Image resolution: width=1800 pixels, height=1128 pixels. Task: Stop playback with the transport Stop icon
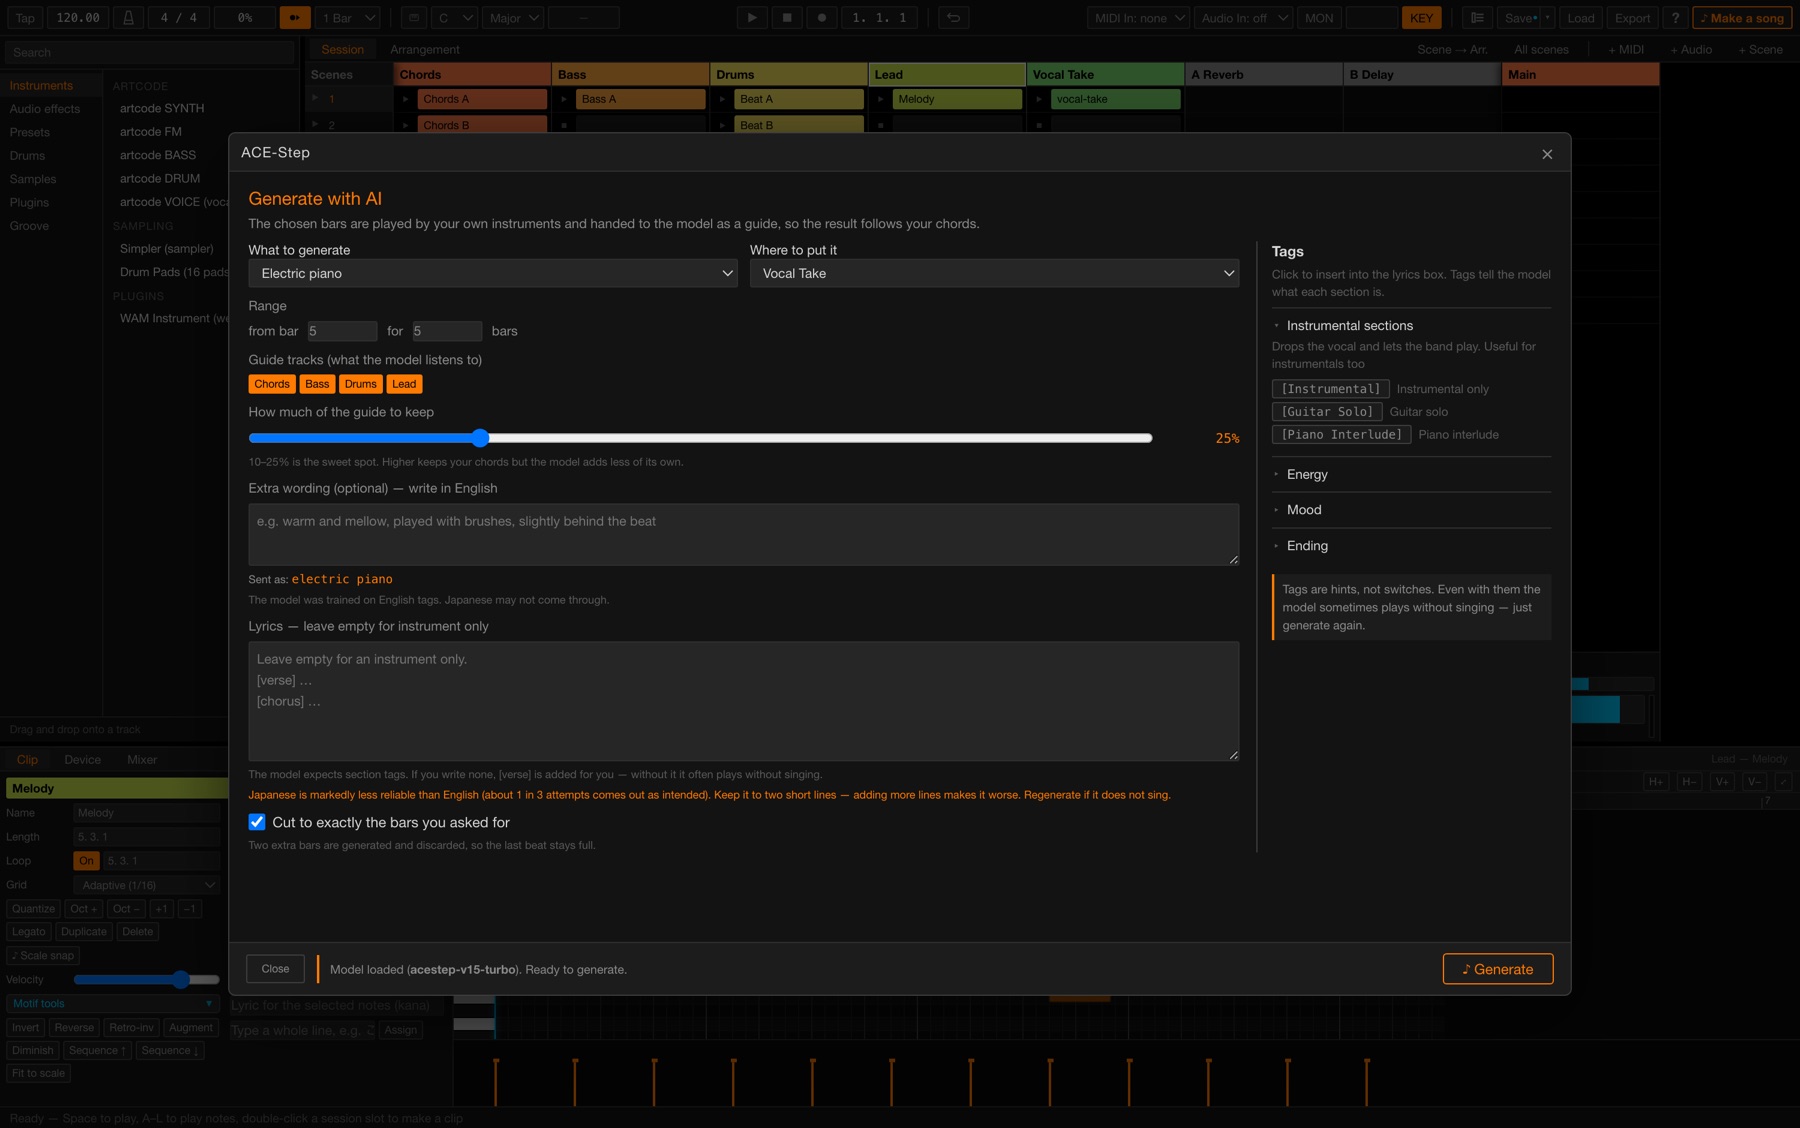pyautogui.click(x=787, y=18)
